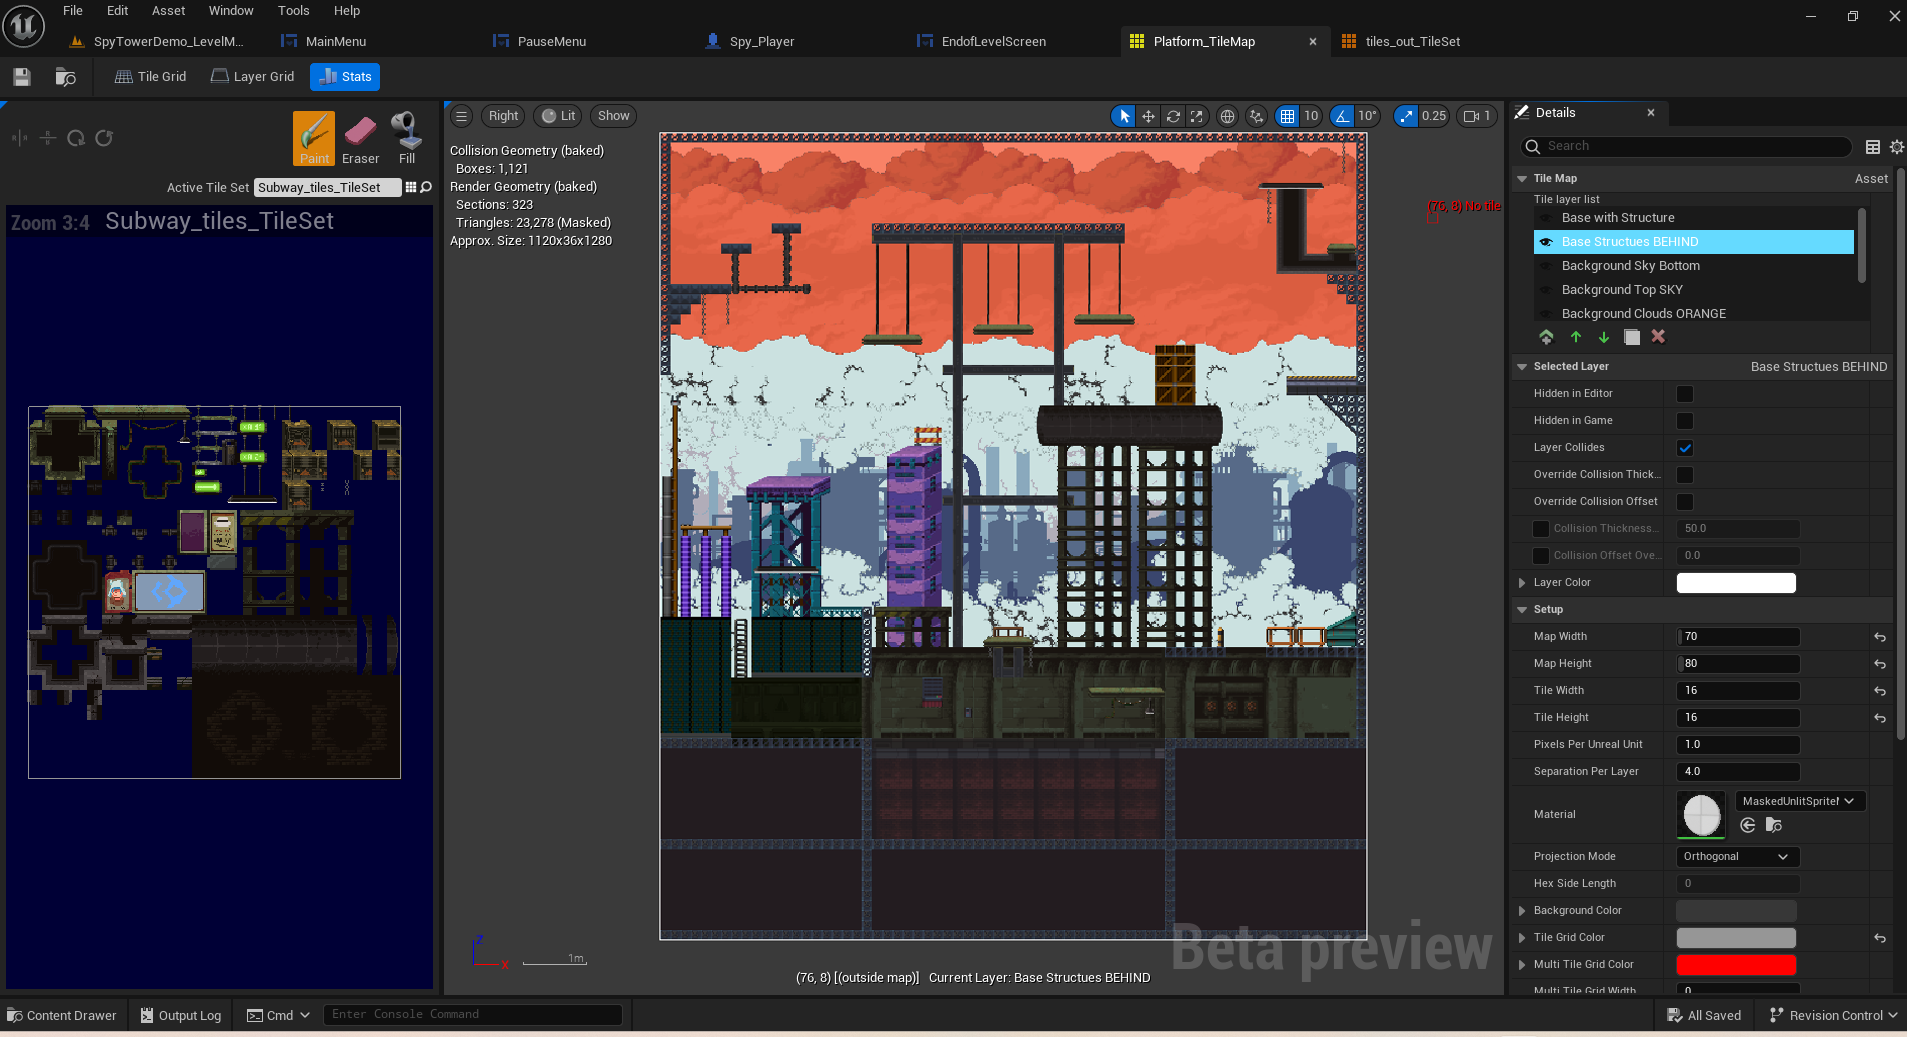Collapse the Selected Layer section
The height and width of the screenshot is (1037, 1907).
coord(1522,367)
